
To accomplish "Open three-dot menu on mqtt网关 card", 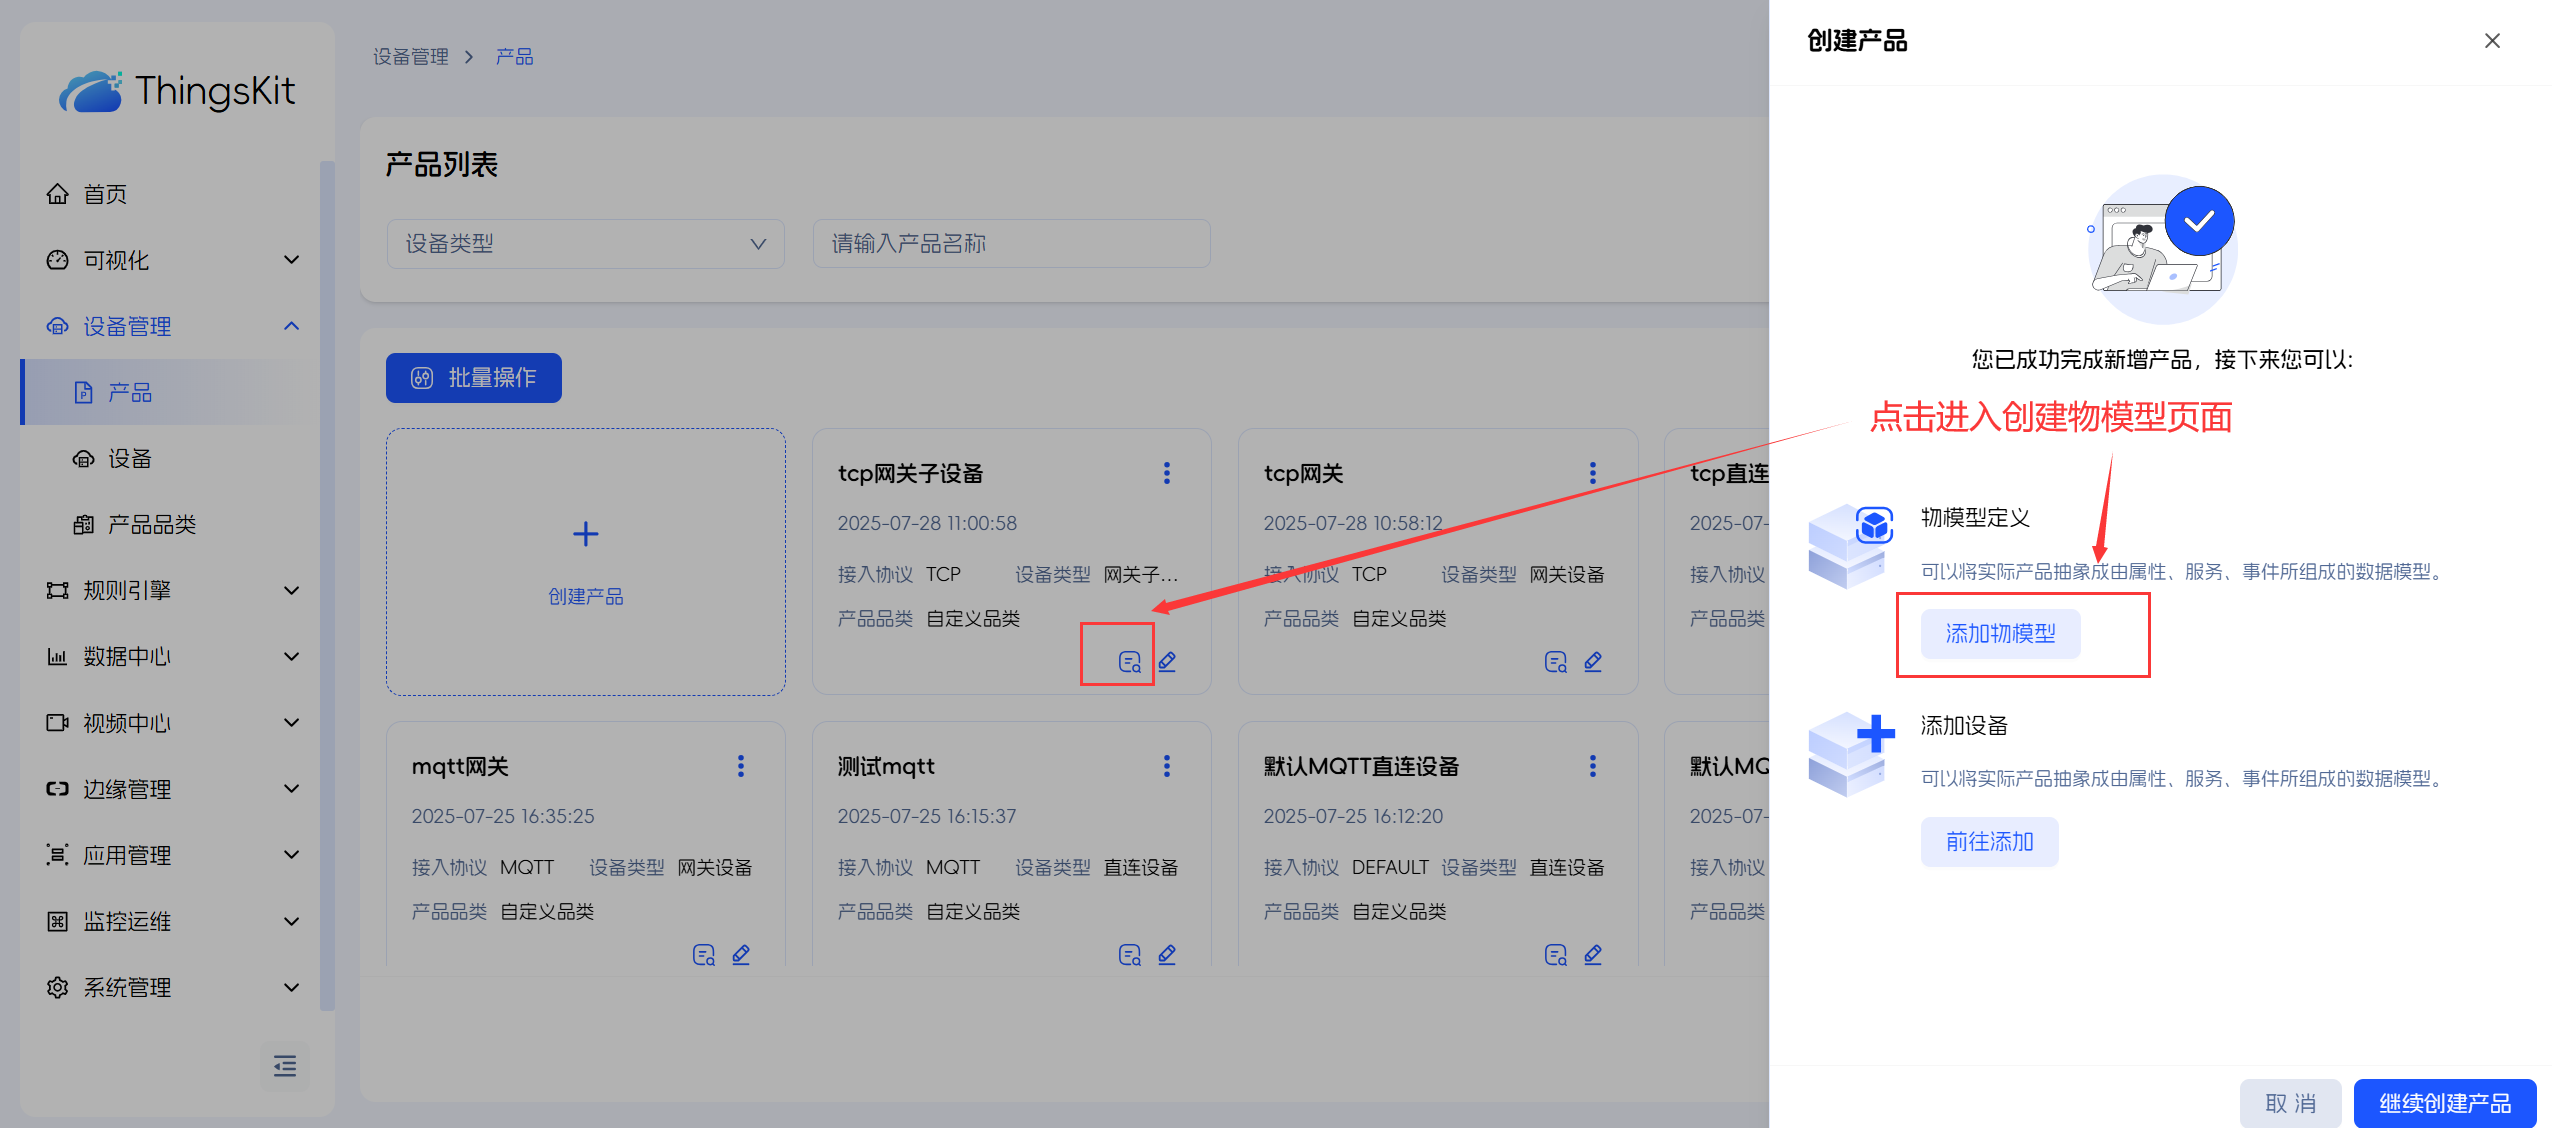I will pos(740,766).
